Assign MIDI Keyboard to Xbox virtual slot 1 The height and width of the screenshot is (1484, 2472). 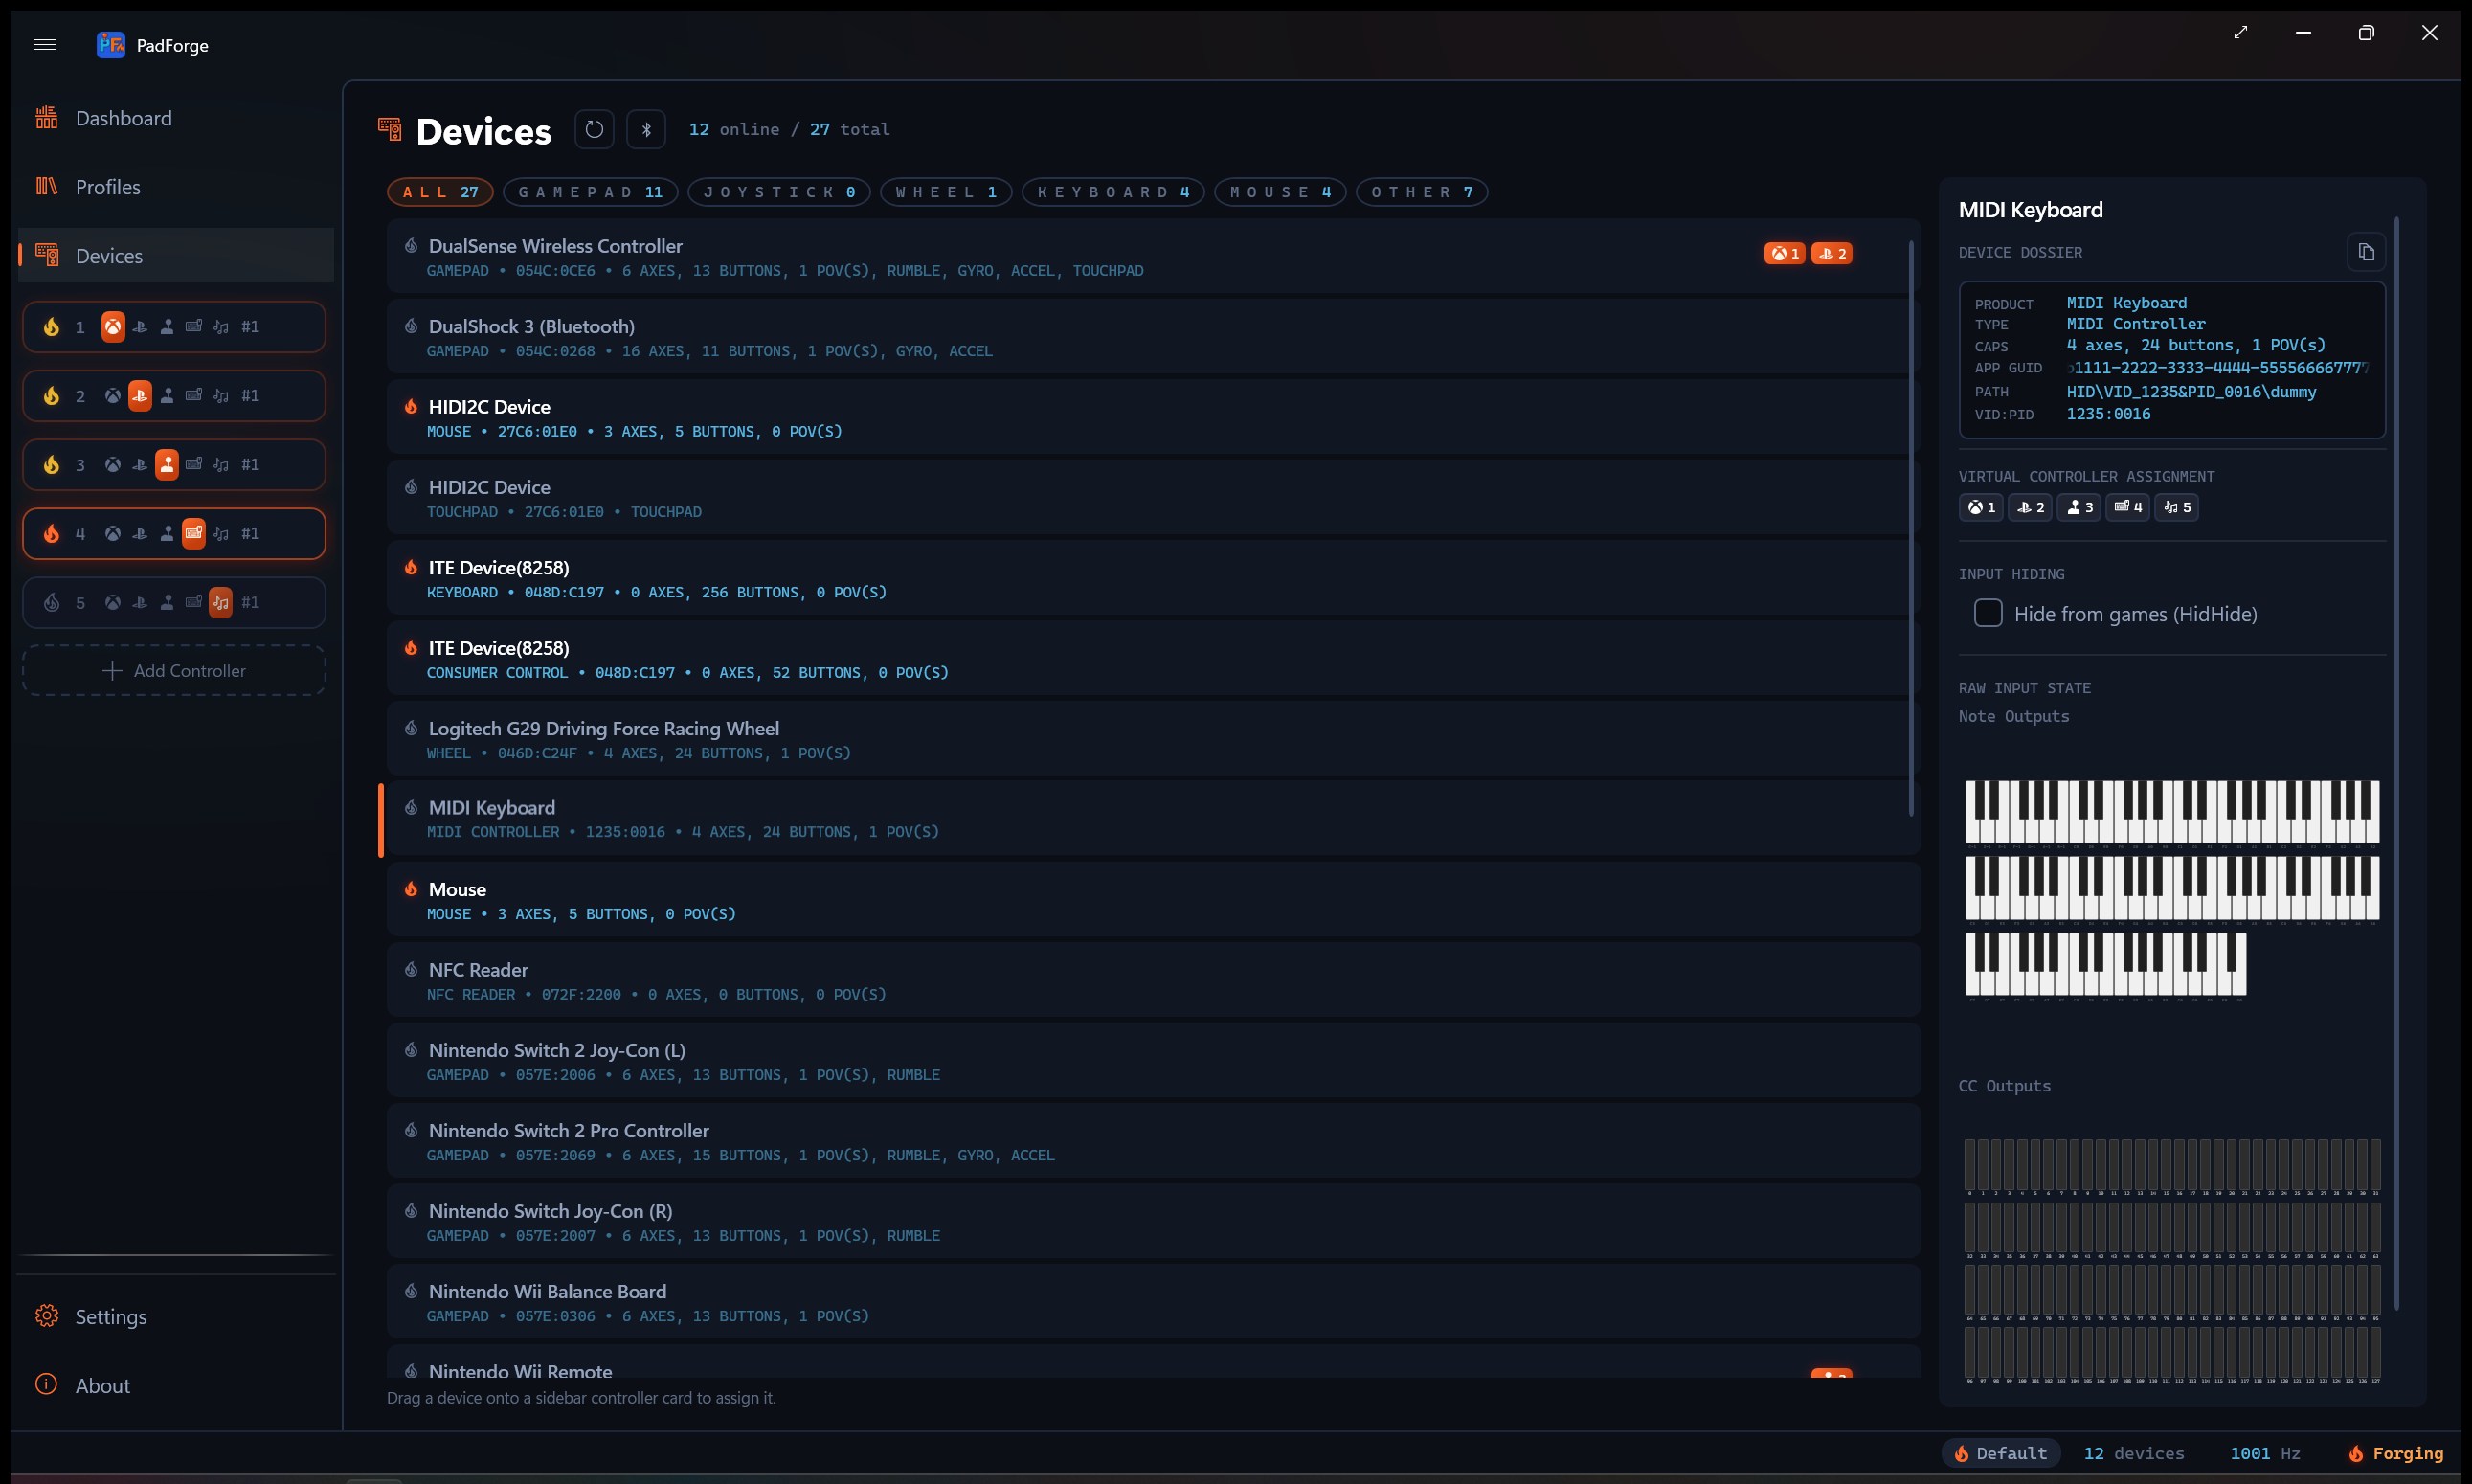[1980, 507]
